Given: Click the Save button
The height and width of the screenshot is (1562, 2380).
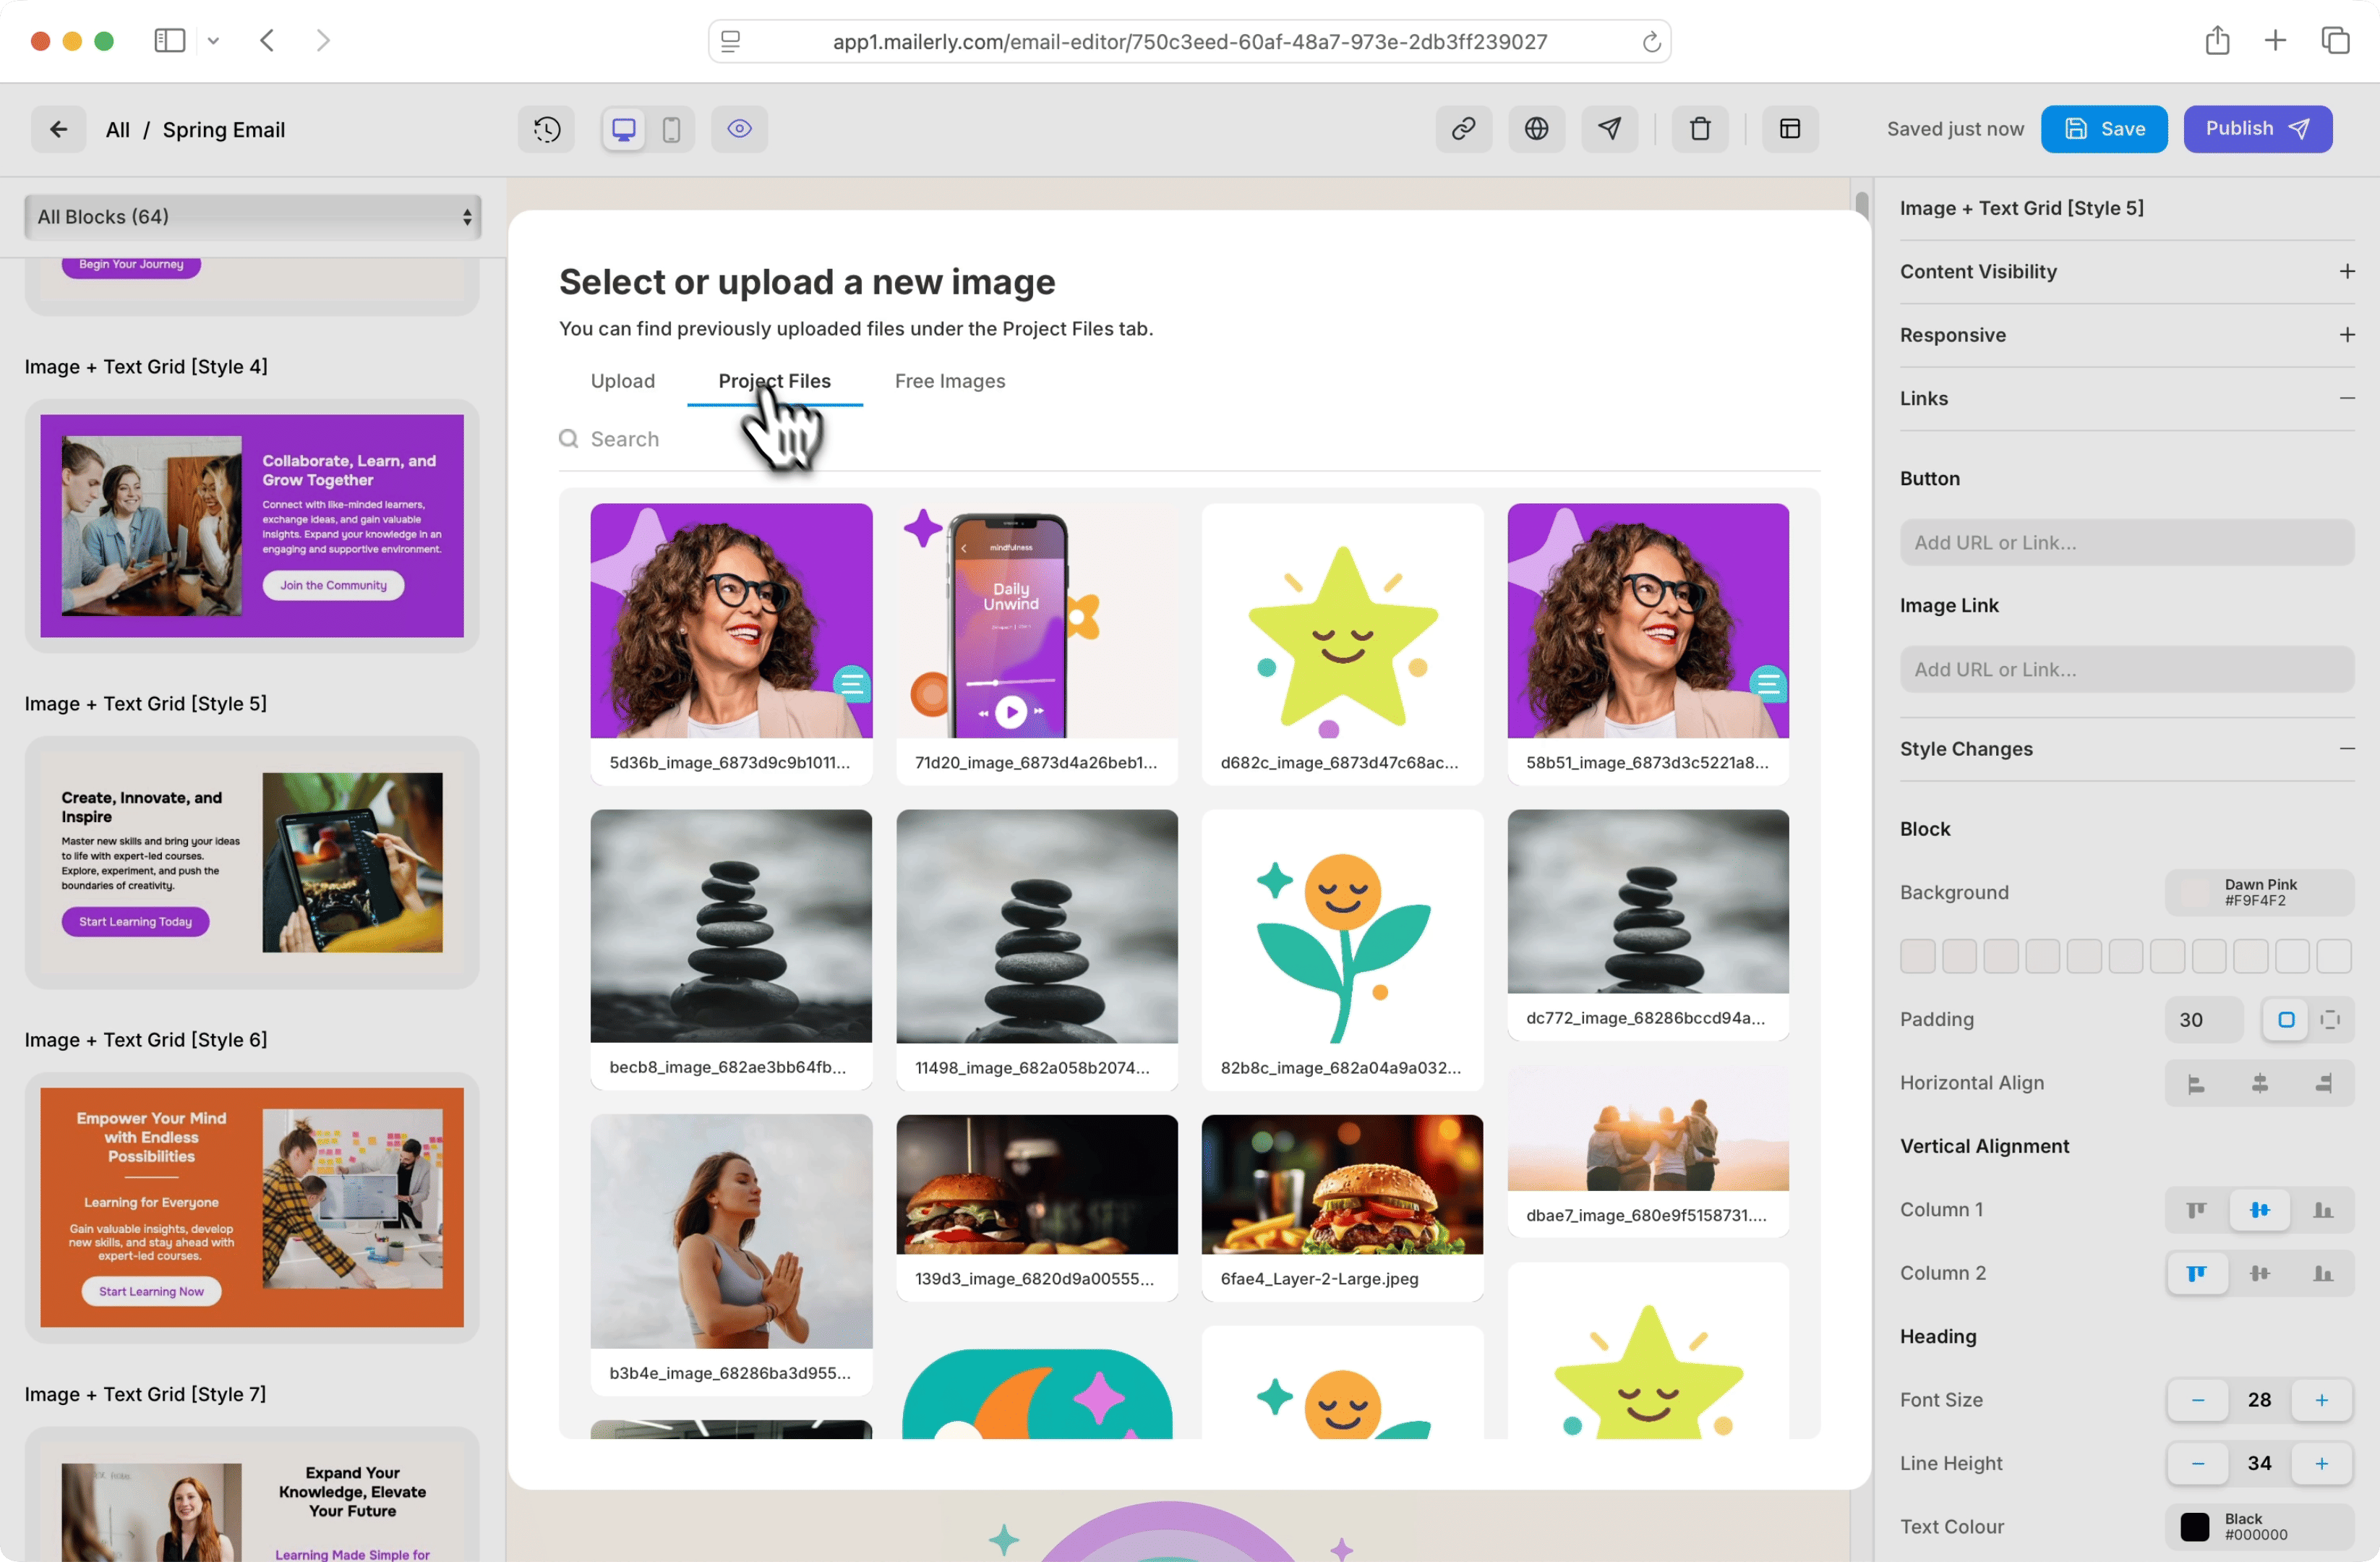Looking at the screenshot, I should (x=2104, y=129).
